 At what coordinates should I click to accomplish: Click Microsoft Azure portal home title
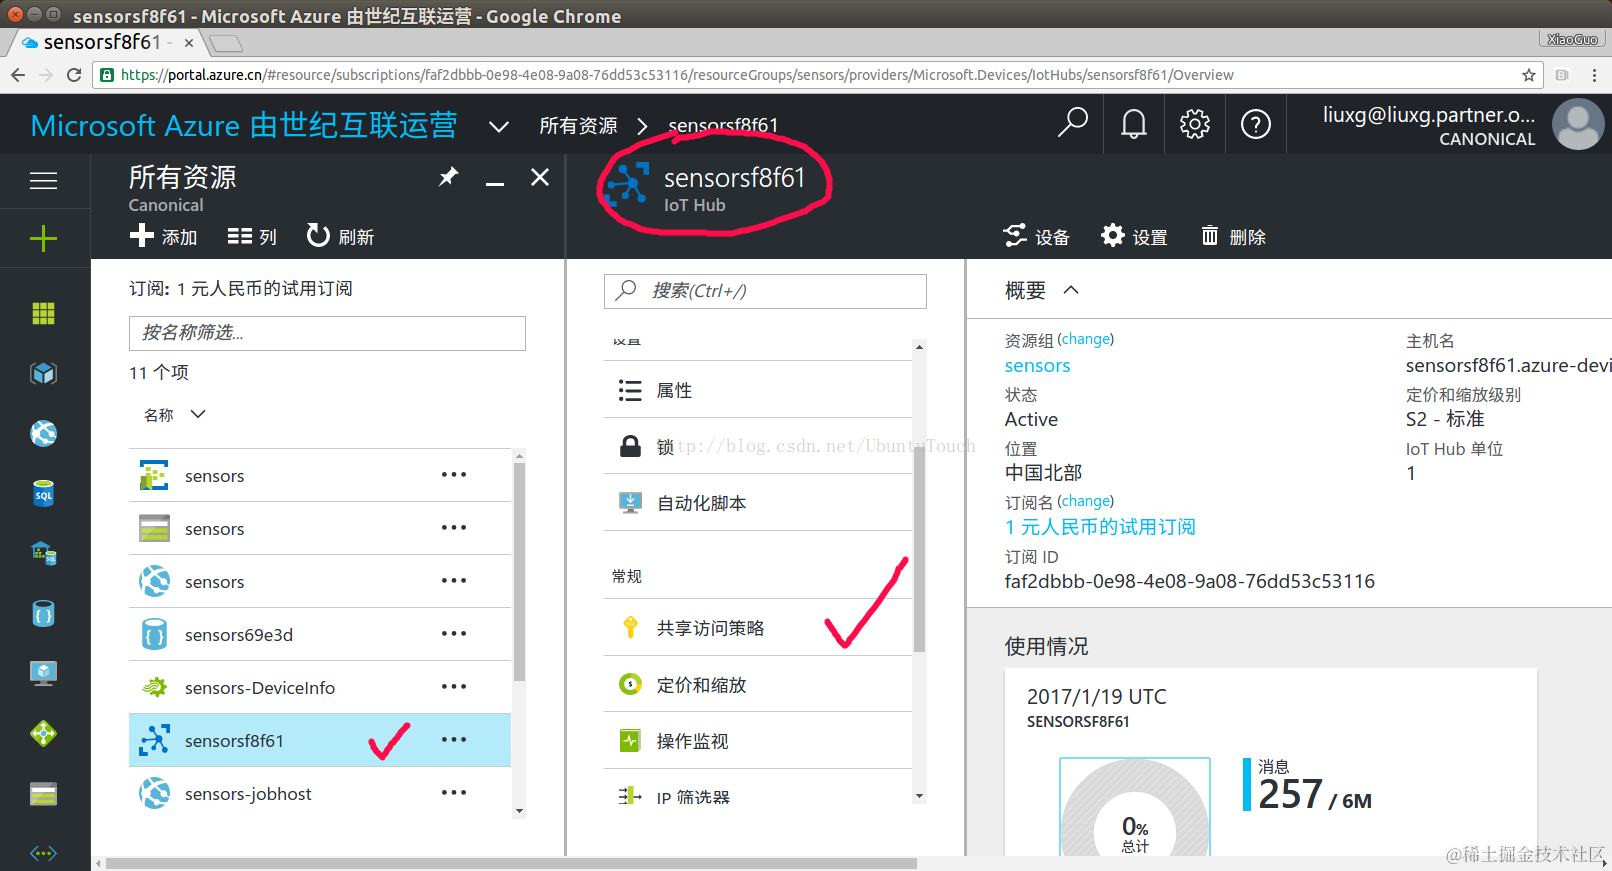[244, 126]
